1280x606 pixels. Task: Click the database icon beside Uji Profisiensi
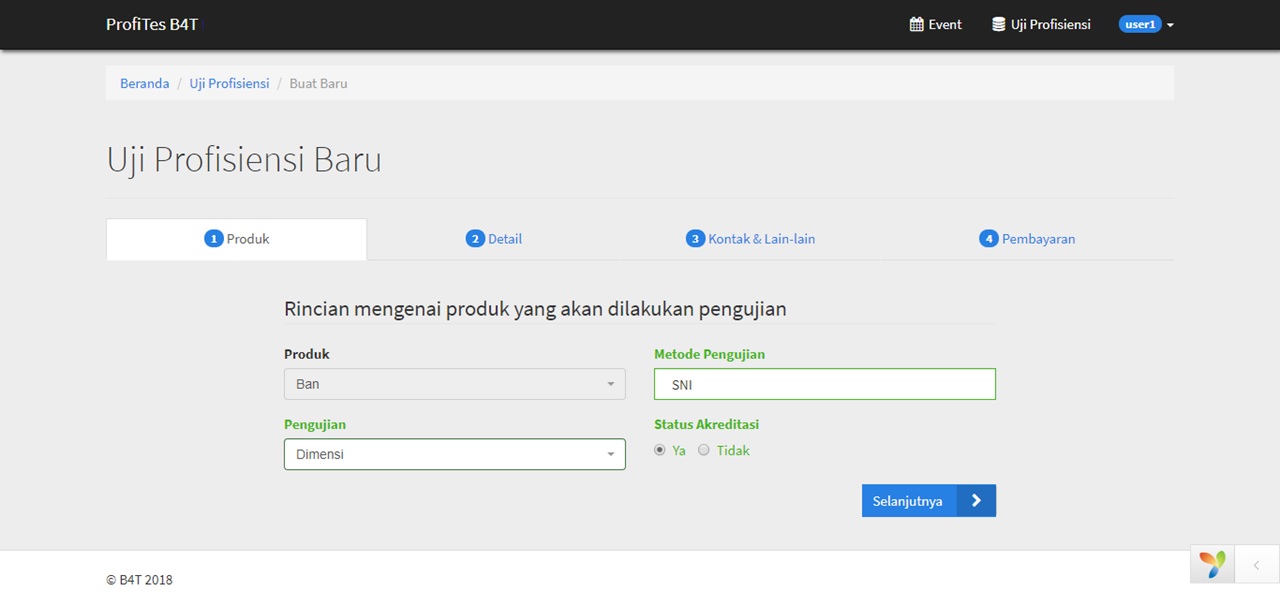(998, 25)
